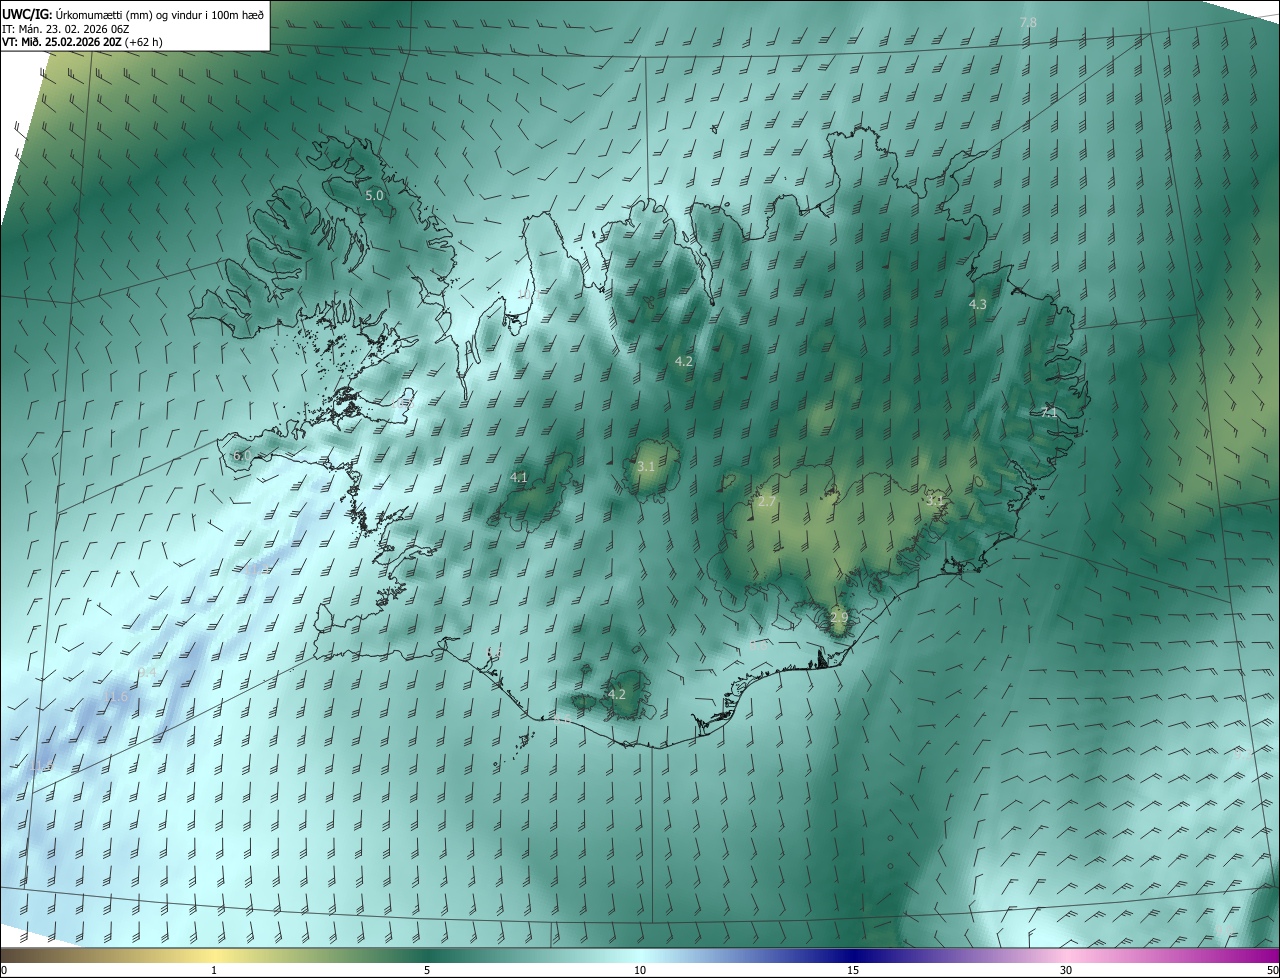Click the colour scale tick label 15

point(853,970)
